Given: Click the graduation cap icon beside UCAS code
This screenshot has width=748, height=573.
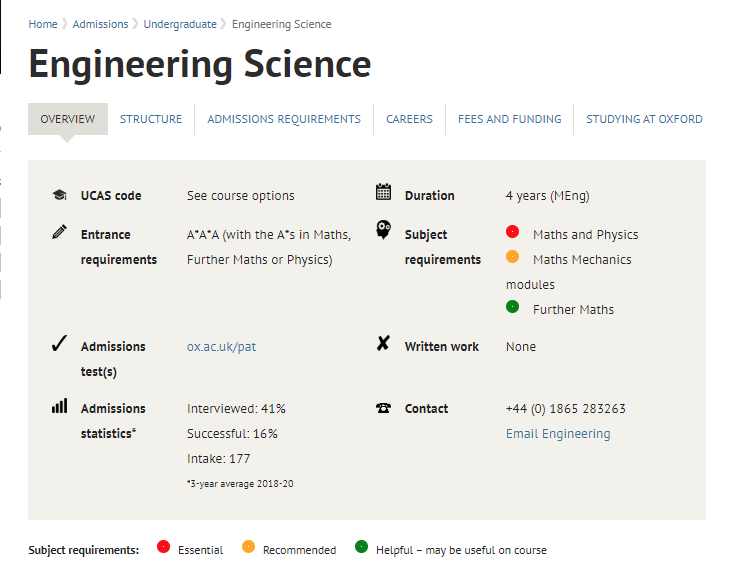Looking at the screenshot, I should pyautogui.click(x=60, y=195).
